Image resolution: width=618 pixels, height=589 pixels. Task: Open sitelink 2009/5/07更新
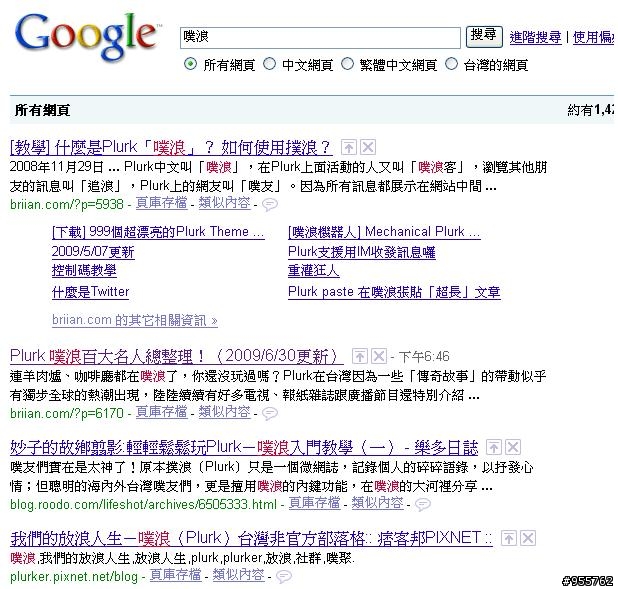pos(93,252)
